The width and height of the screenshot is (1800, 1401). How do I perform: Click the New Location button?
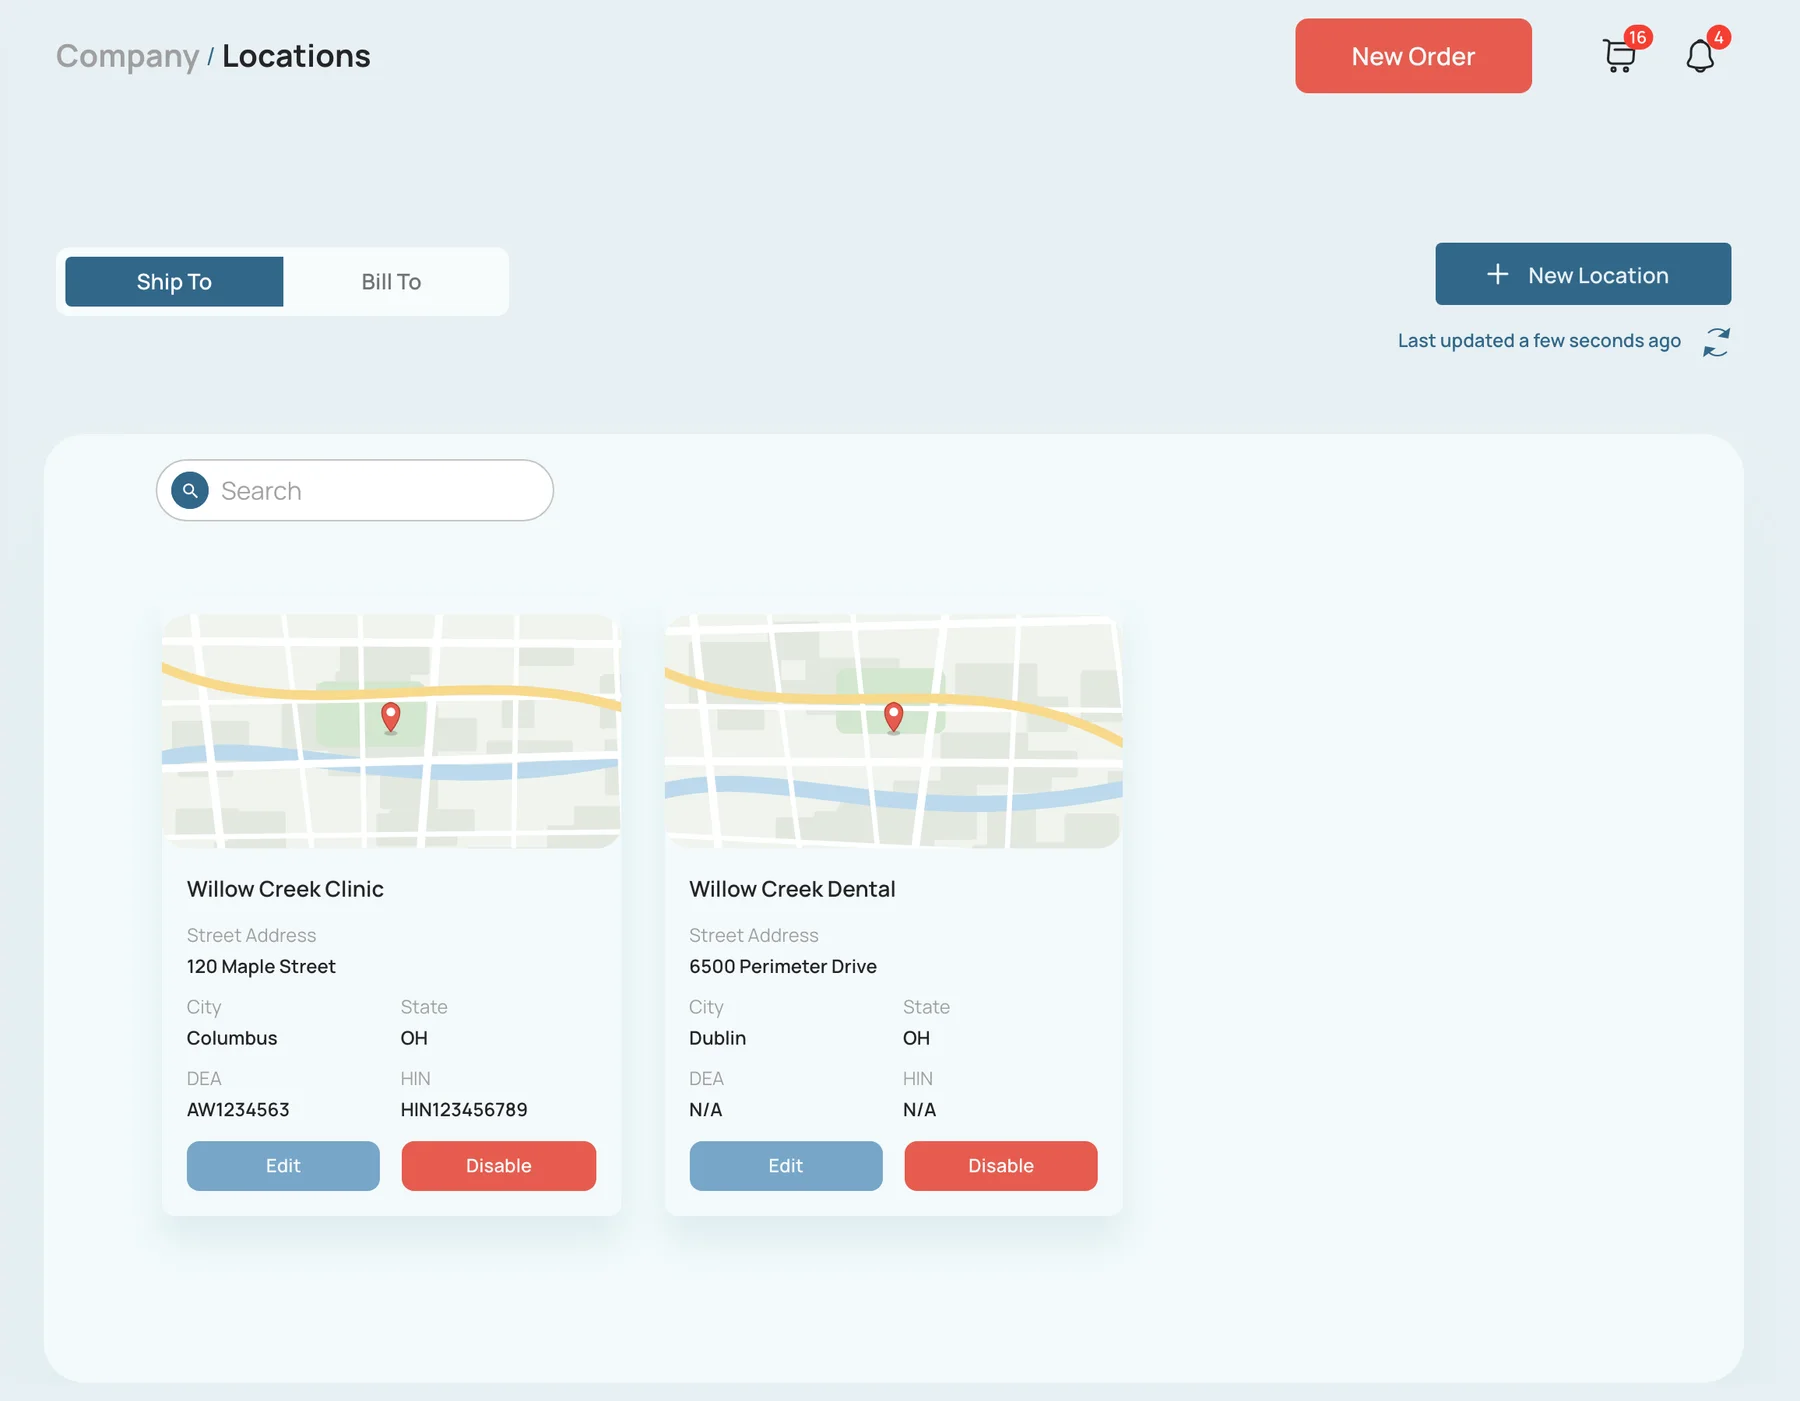tap(1583, 274)
